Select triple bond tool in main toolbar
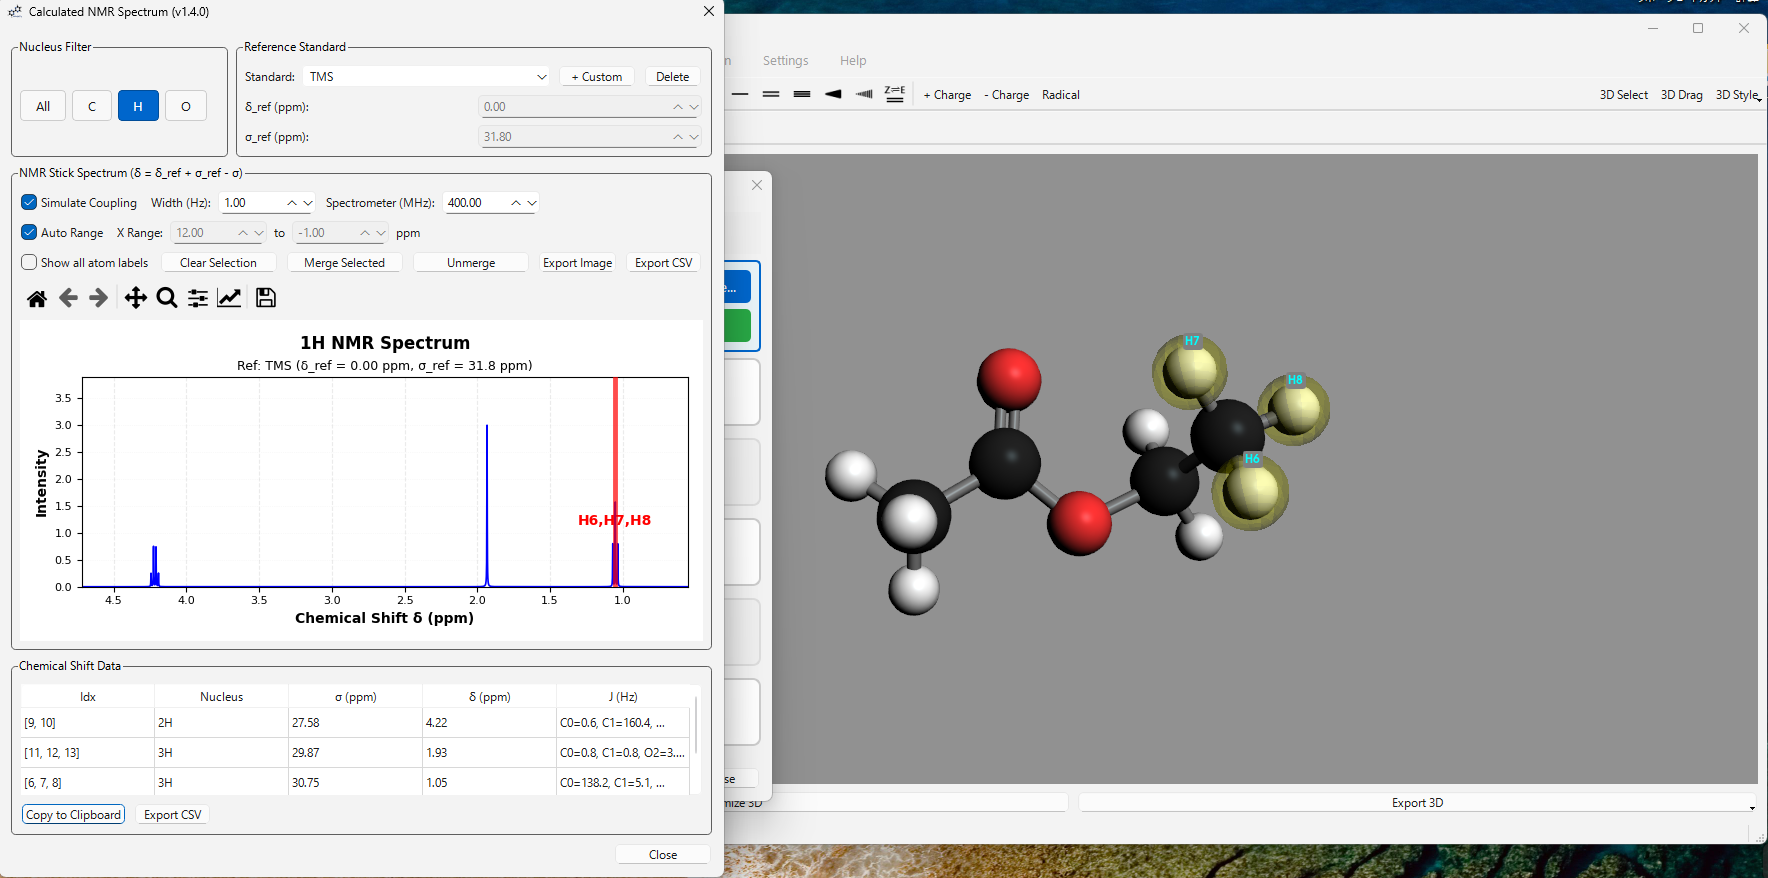Viewport: 1768px width, 878px height. (x=802, y=95)
